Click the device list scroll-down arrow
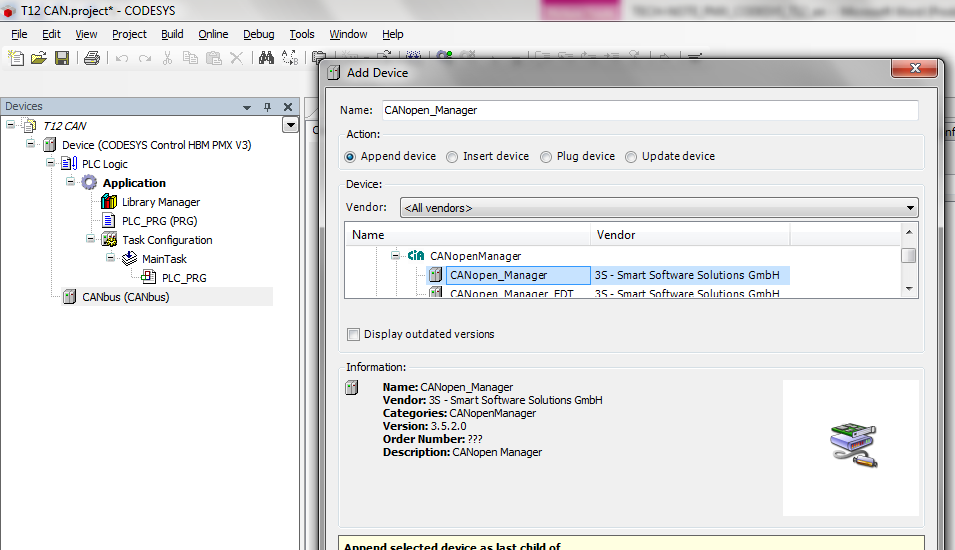Viewport: 955px width, 550px height. (909, 289)
